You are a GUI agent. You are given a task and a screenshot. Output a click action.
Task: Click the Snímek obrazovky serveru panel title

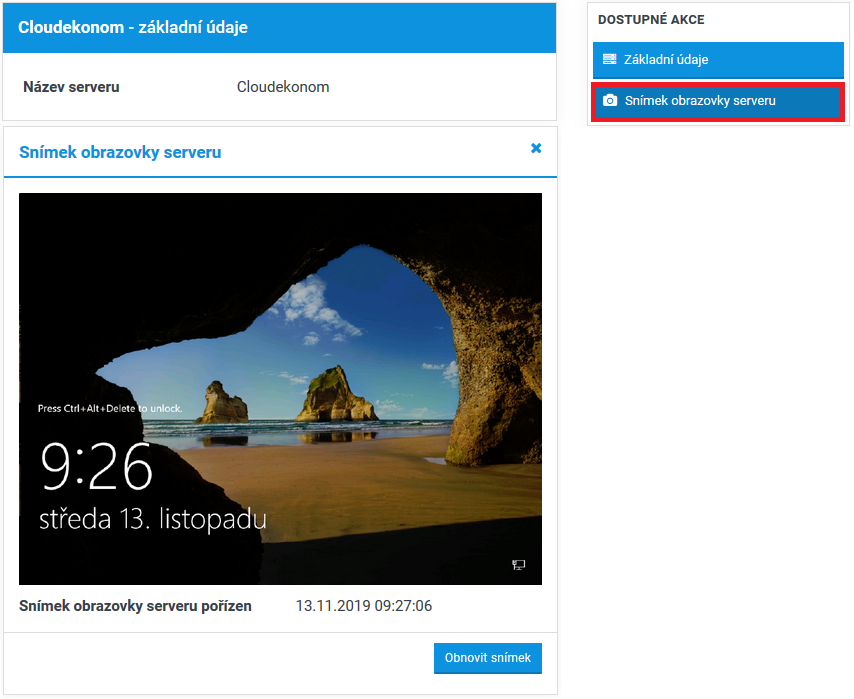click(120, 153)
